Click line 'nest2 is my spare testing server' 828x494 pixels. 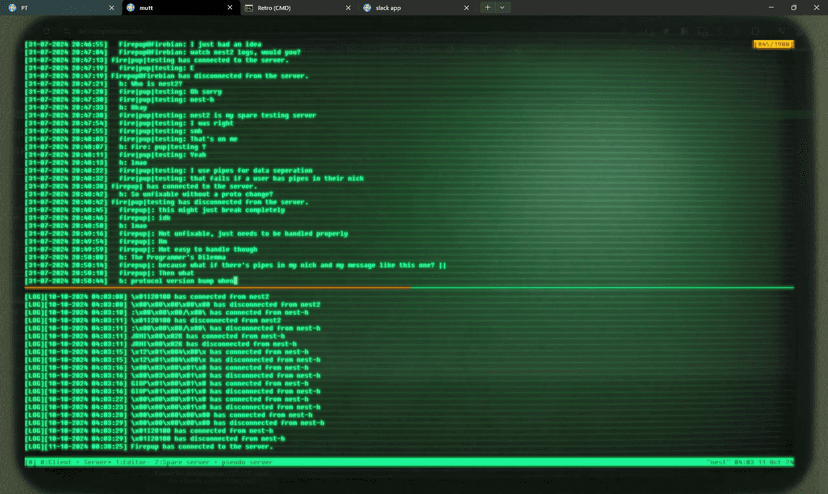pyautogui.click(x=253, y=115)
